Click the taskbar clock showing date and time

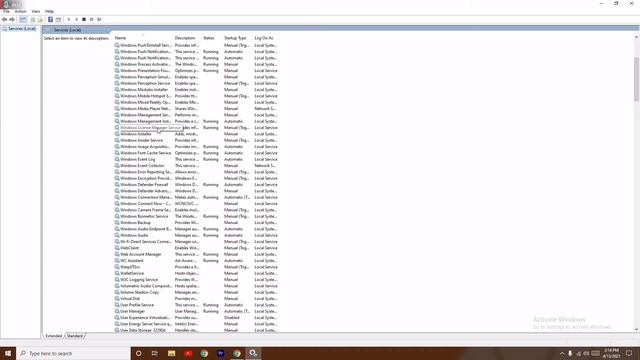coord(611,353)
